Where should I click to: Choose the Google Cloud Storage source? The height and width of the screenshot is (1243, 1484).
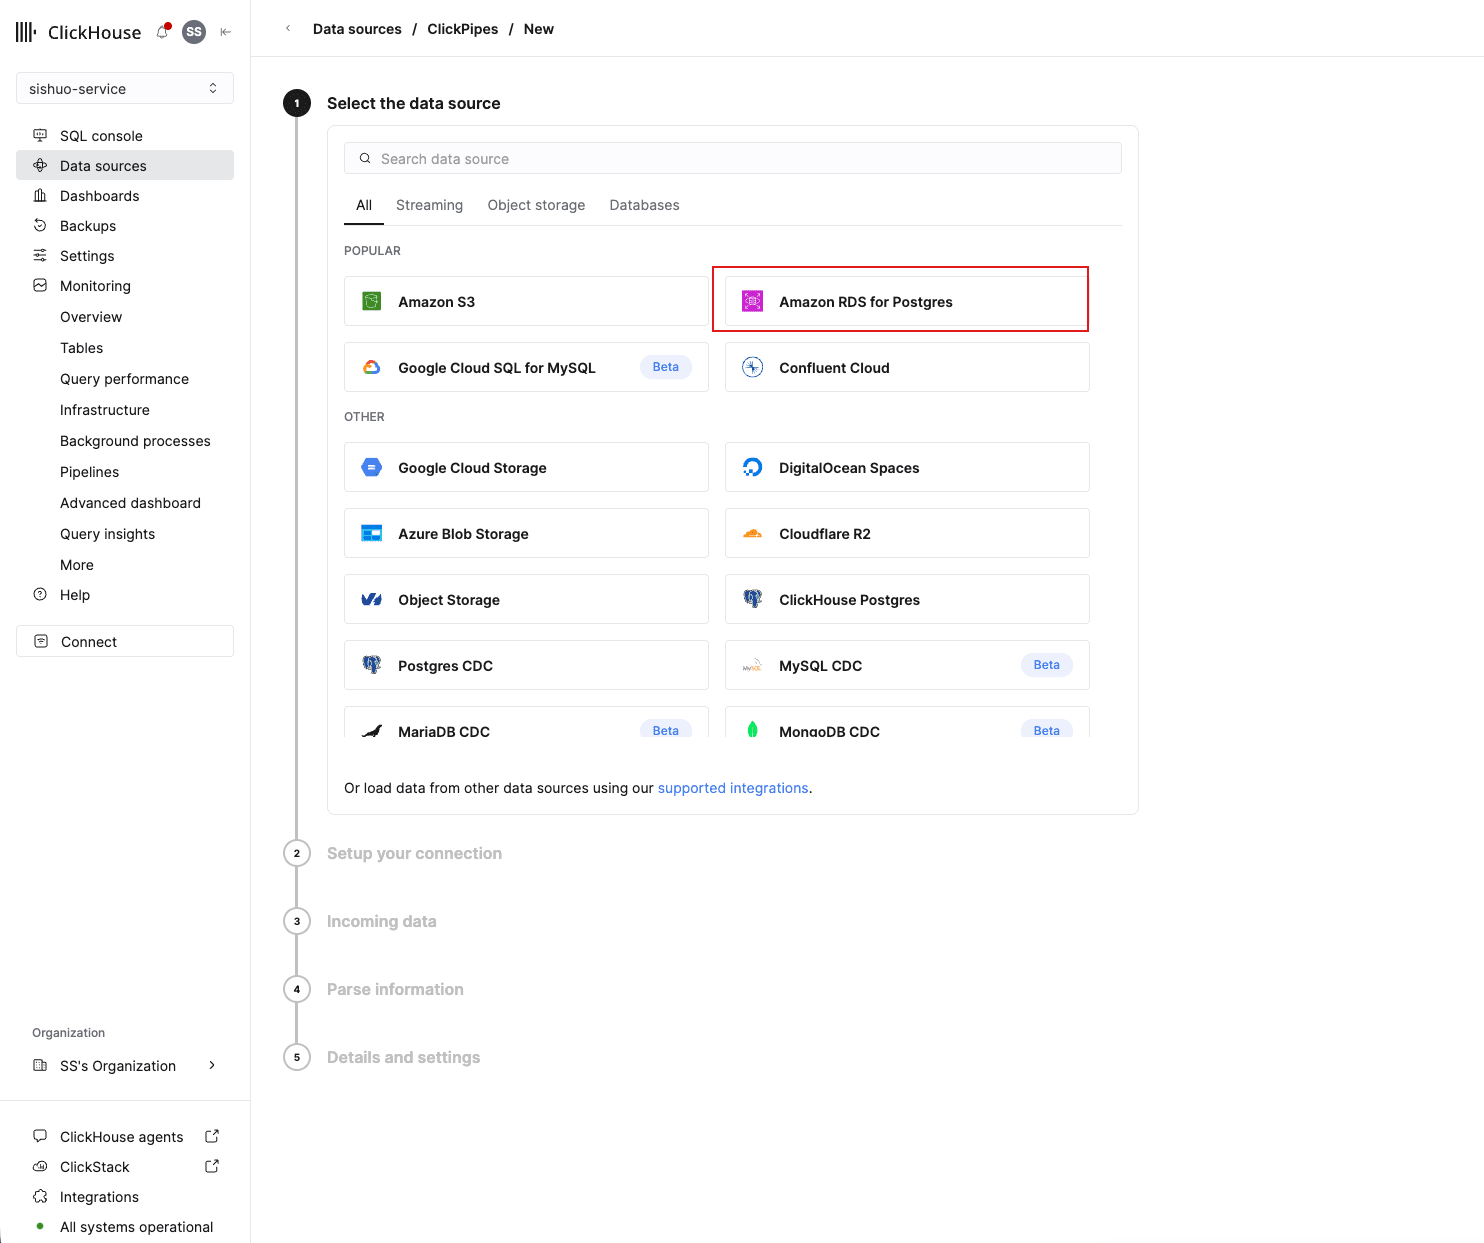(x=526, y=467)
